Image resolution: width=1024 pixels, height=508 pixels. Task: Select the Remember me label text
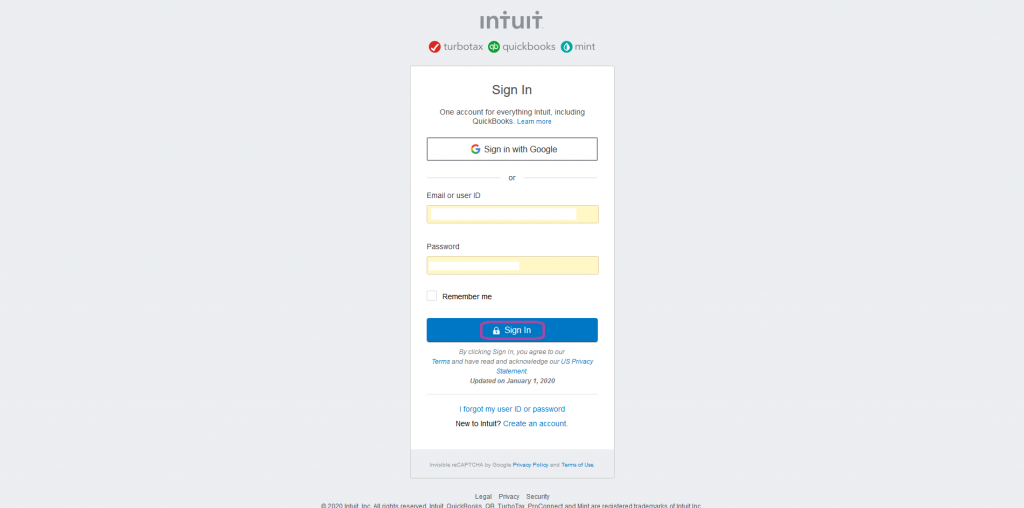coord(467,296)
